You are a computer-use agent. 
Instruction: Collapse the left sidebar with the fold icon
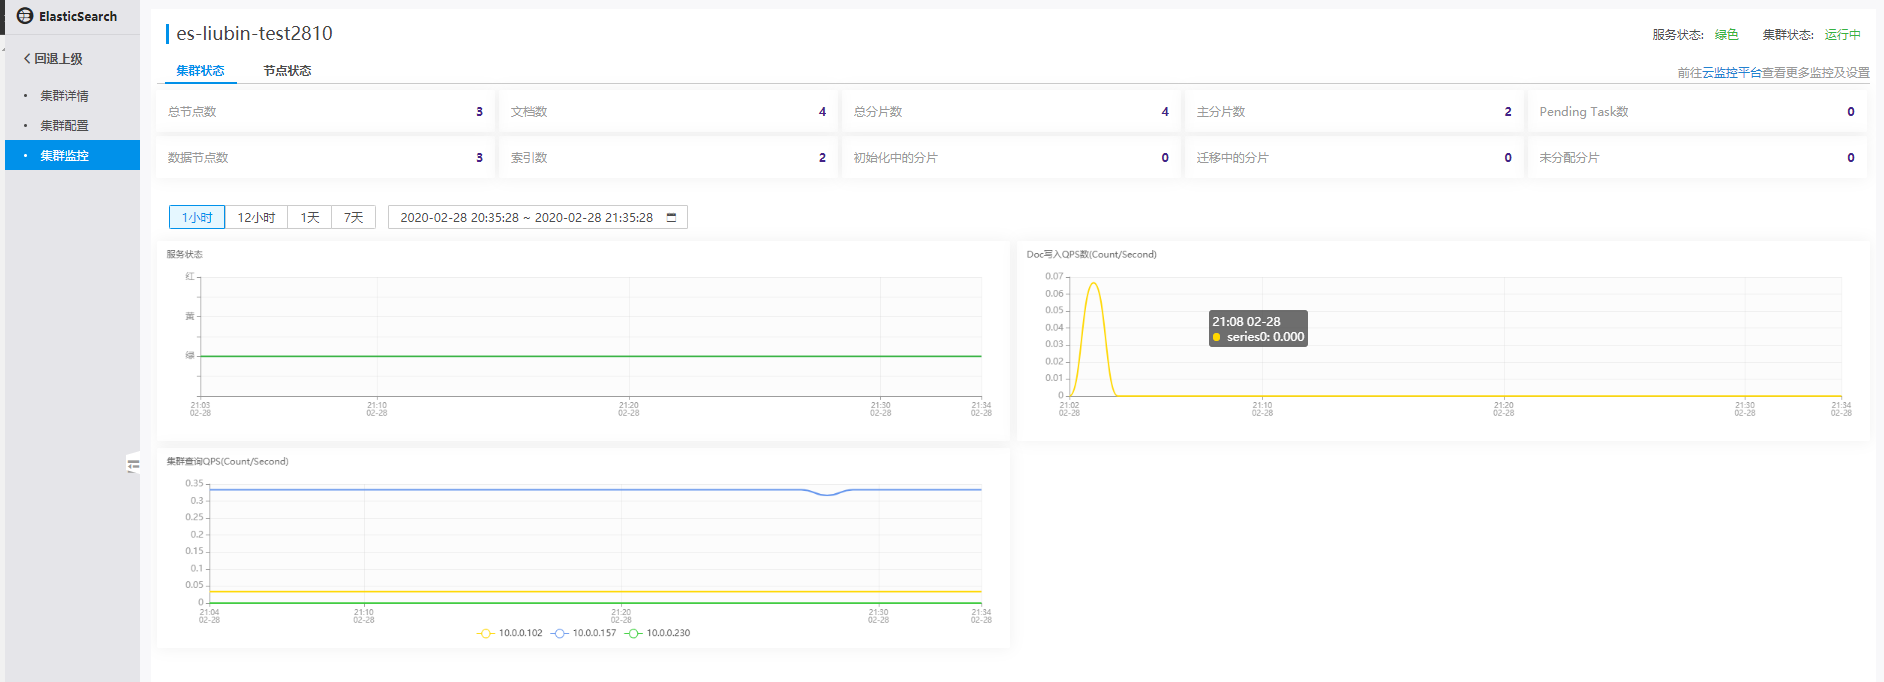point(133,464)
